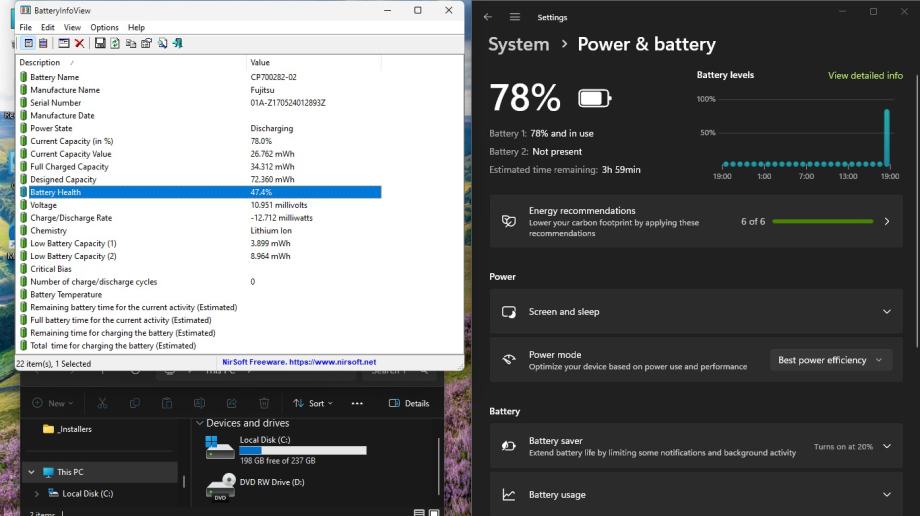Select the Manufacture Name row showing Fujitsu

(199, 90)
